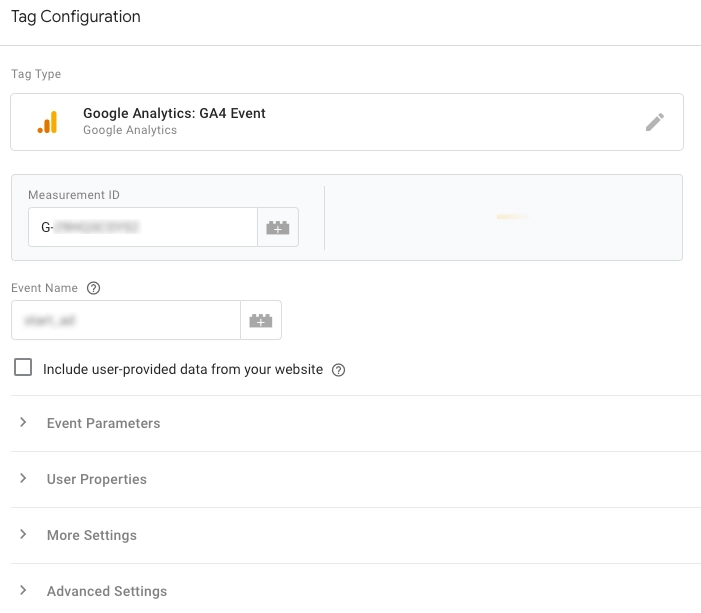Viewport: 701px width, 613px height.
Task: Click the Include user-provided data label text
Action: pyautogui.click(x=183, y=369)
